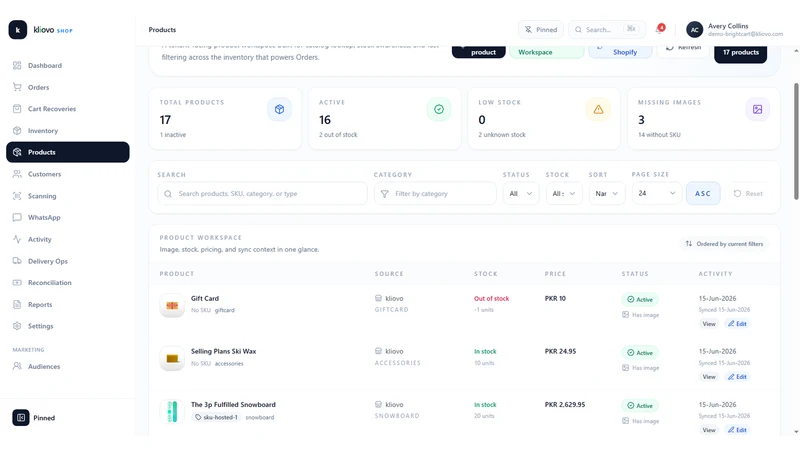The width and height of the screenshot is (800, 450).
Task: View the Gift Card product
Action: [709, 323]
